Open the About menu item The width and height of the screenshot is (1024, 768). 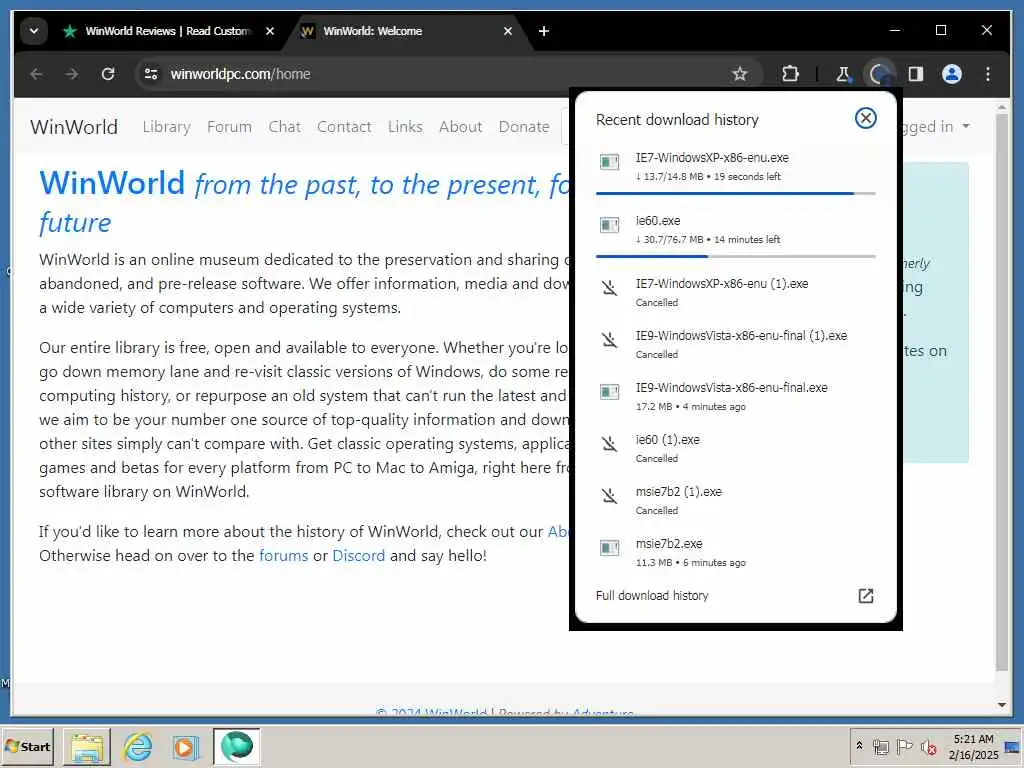tap(460, 127)
